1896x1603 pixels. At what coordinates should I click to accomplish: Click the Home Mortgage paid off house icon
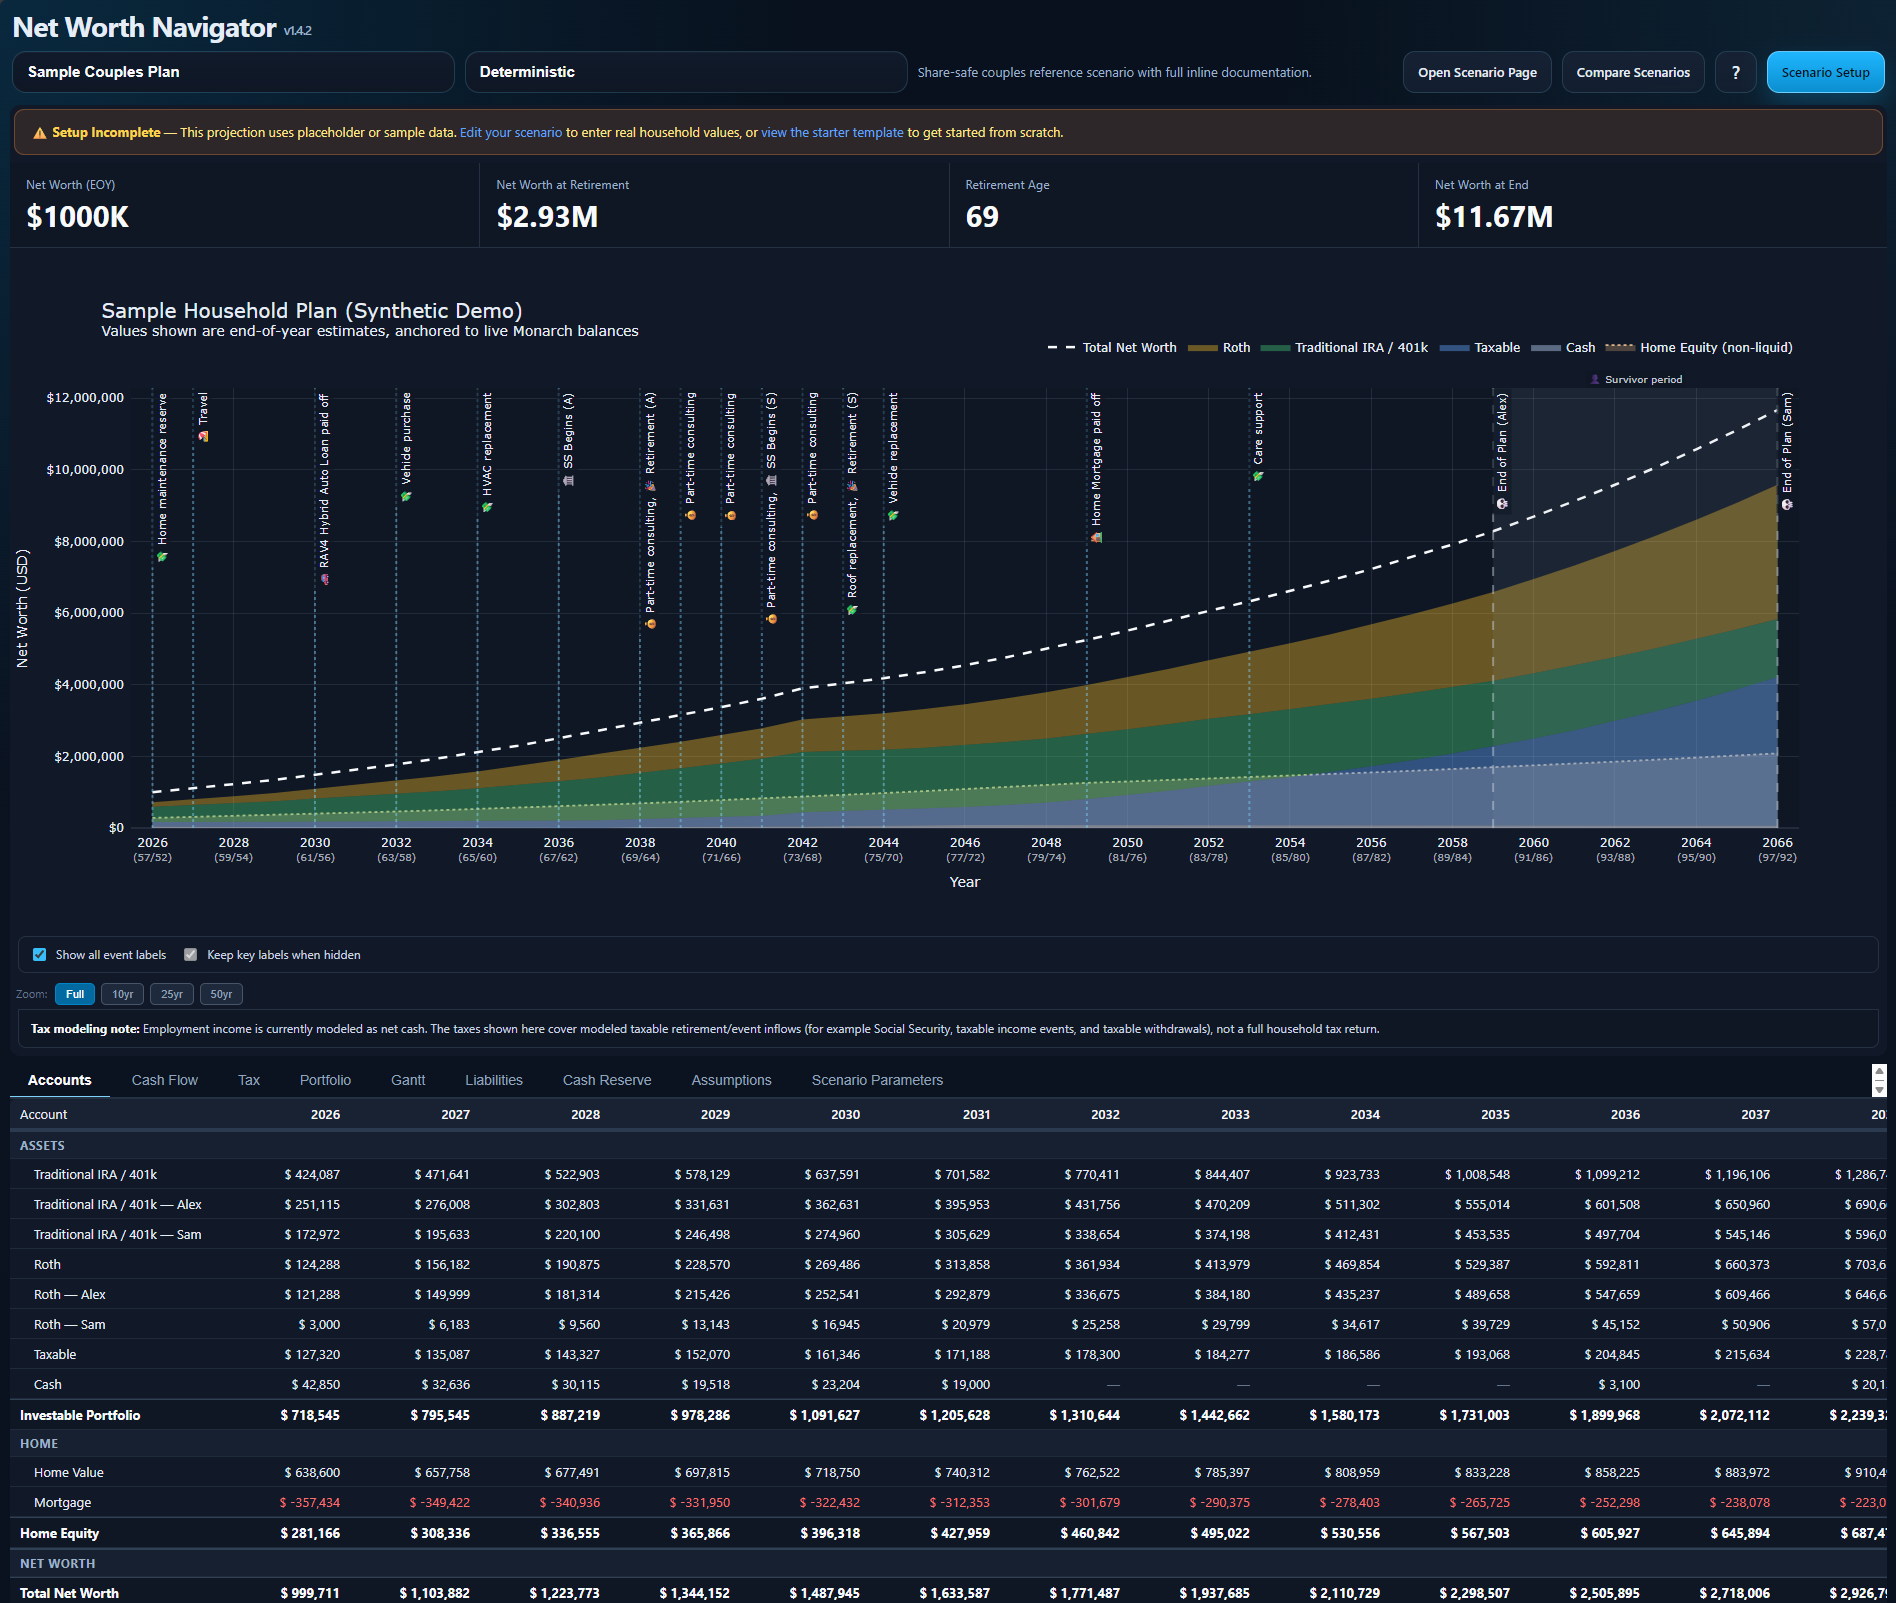1096,538
